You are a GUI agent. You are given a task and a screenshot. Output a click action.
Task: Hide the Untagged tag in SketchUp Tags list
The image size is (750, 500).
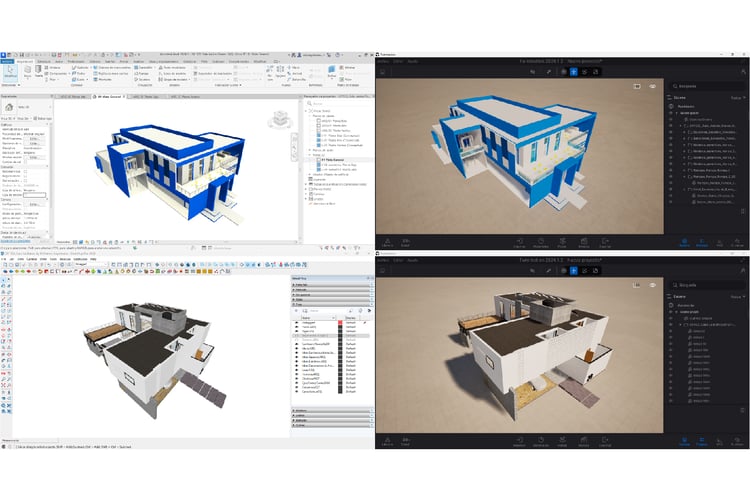pyautogui.click(x=297, y=323)
